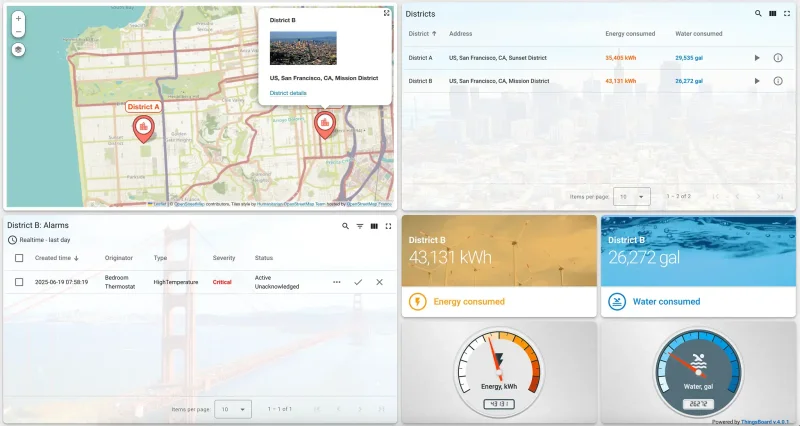The image size is (800, 426).
Task: Open the alarms filter
Action: click(x=360, y=226)
